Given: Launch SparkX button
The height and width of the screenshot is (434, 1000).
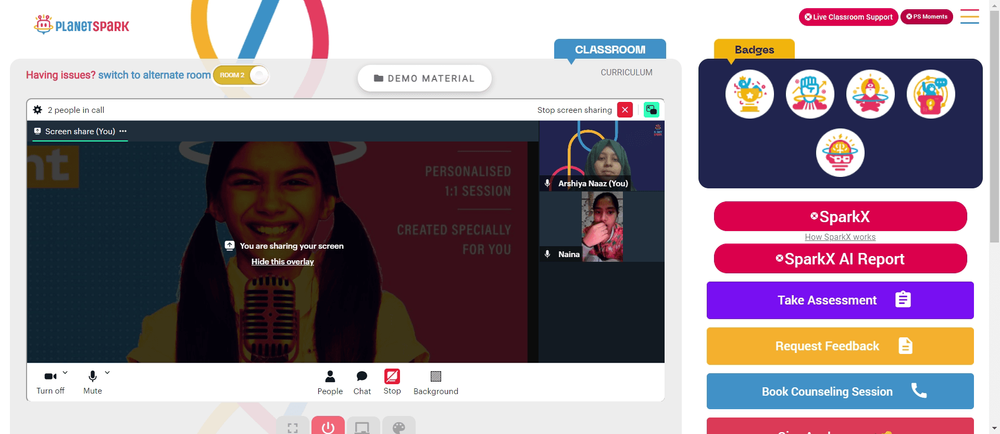Looking at the screenshot, I should point(840,217).
